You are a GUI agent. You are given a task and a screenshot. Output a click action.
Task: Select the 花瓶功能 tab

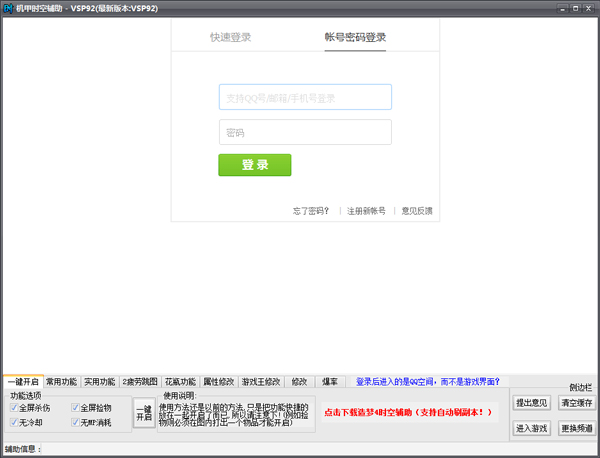[x=180, y=381]
